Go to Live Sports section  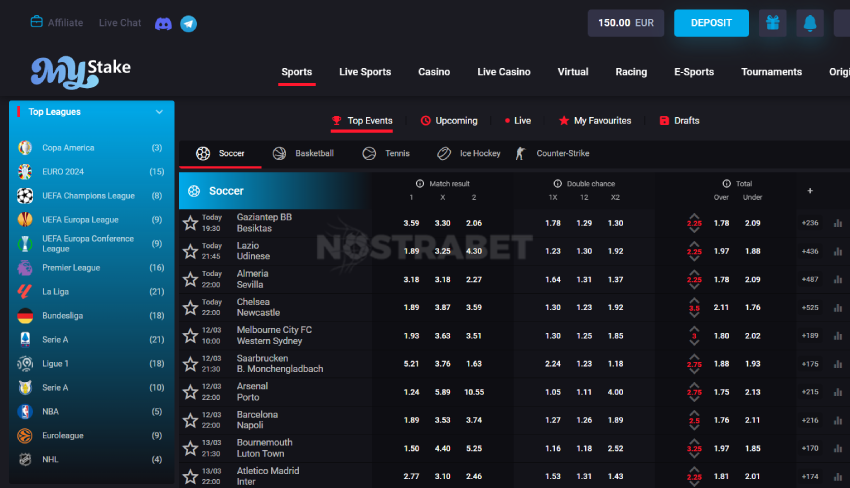[x=365, y=72]
